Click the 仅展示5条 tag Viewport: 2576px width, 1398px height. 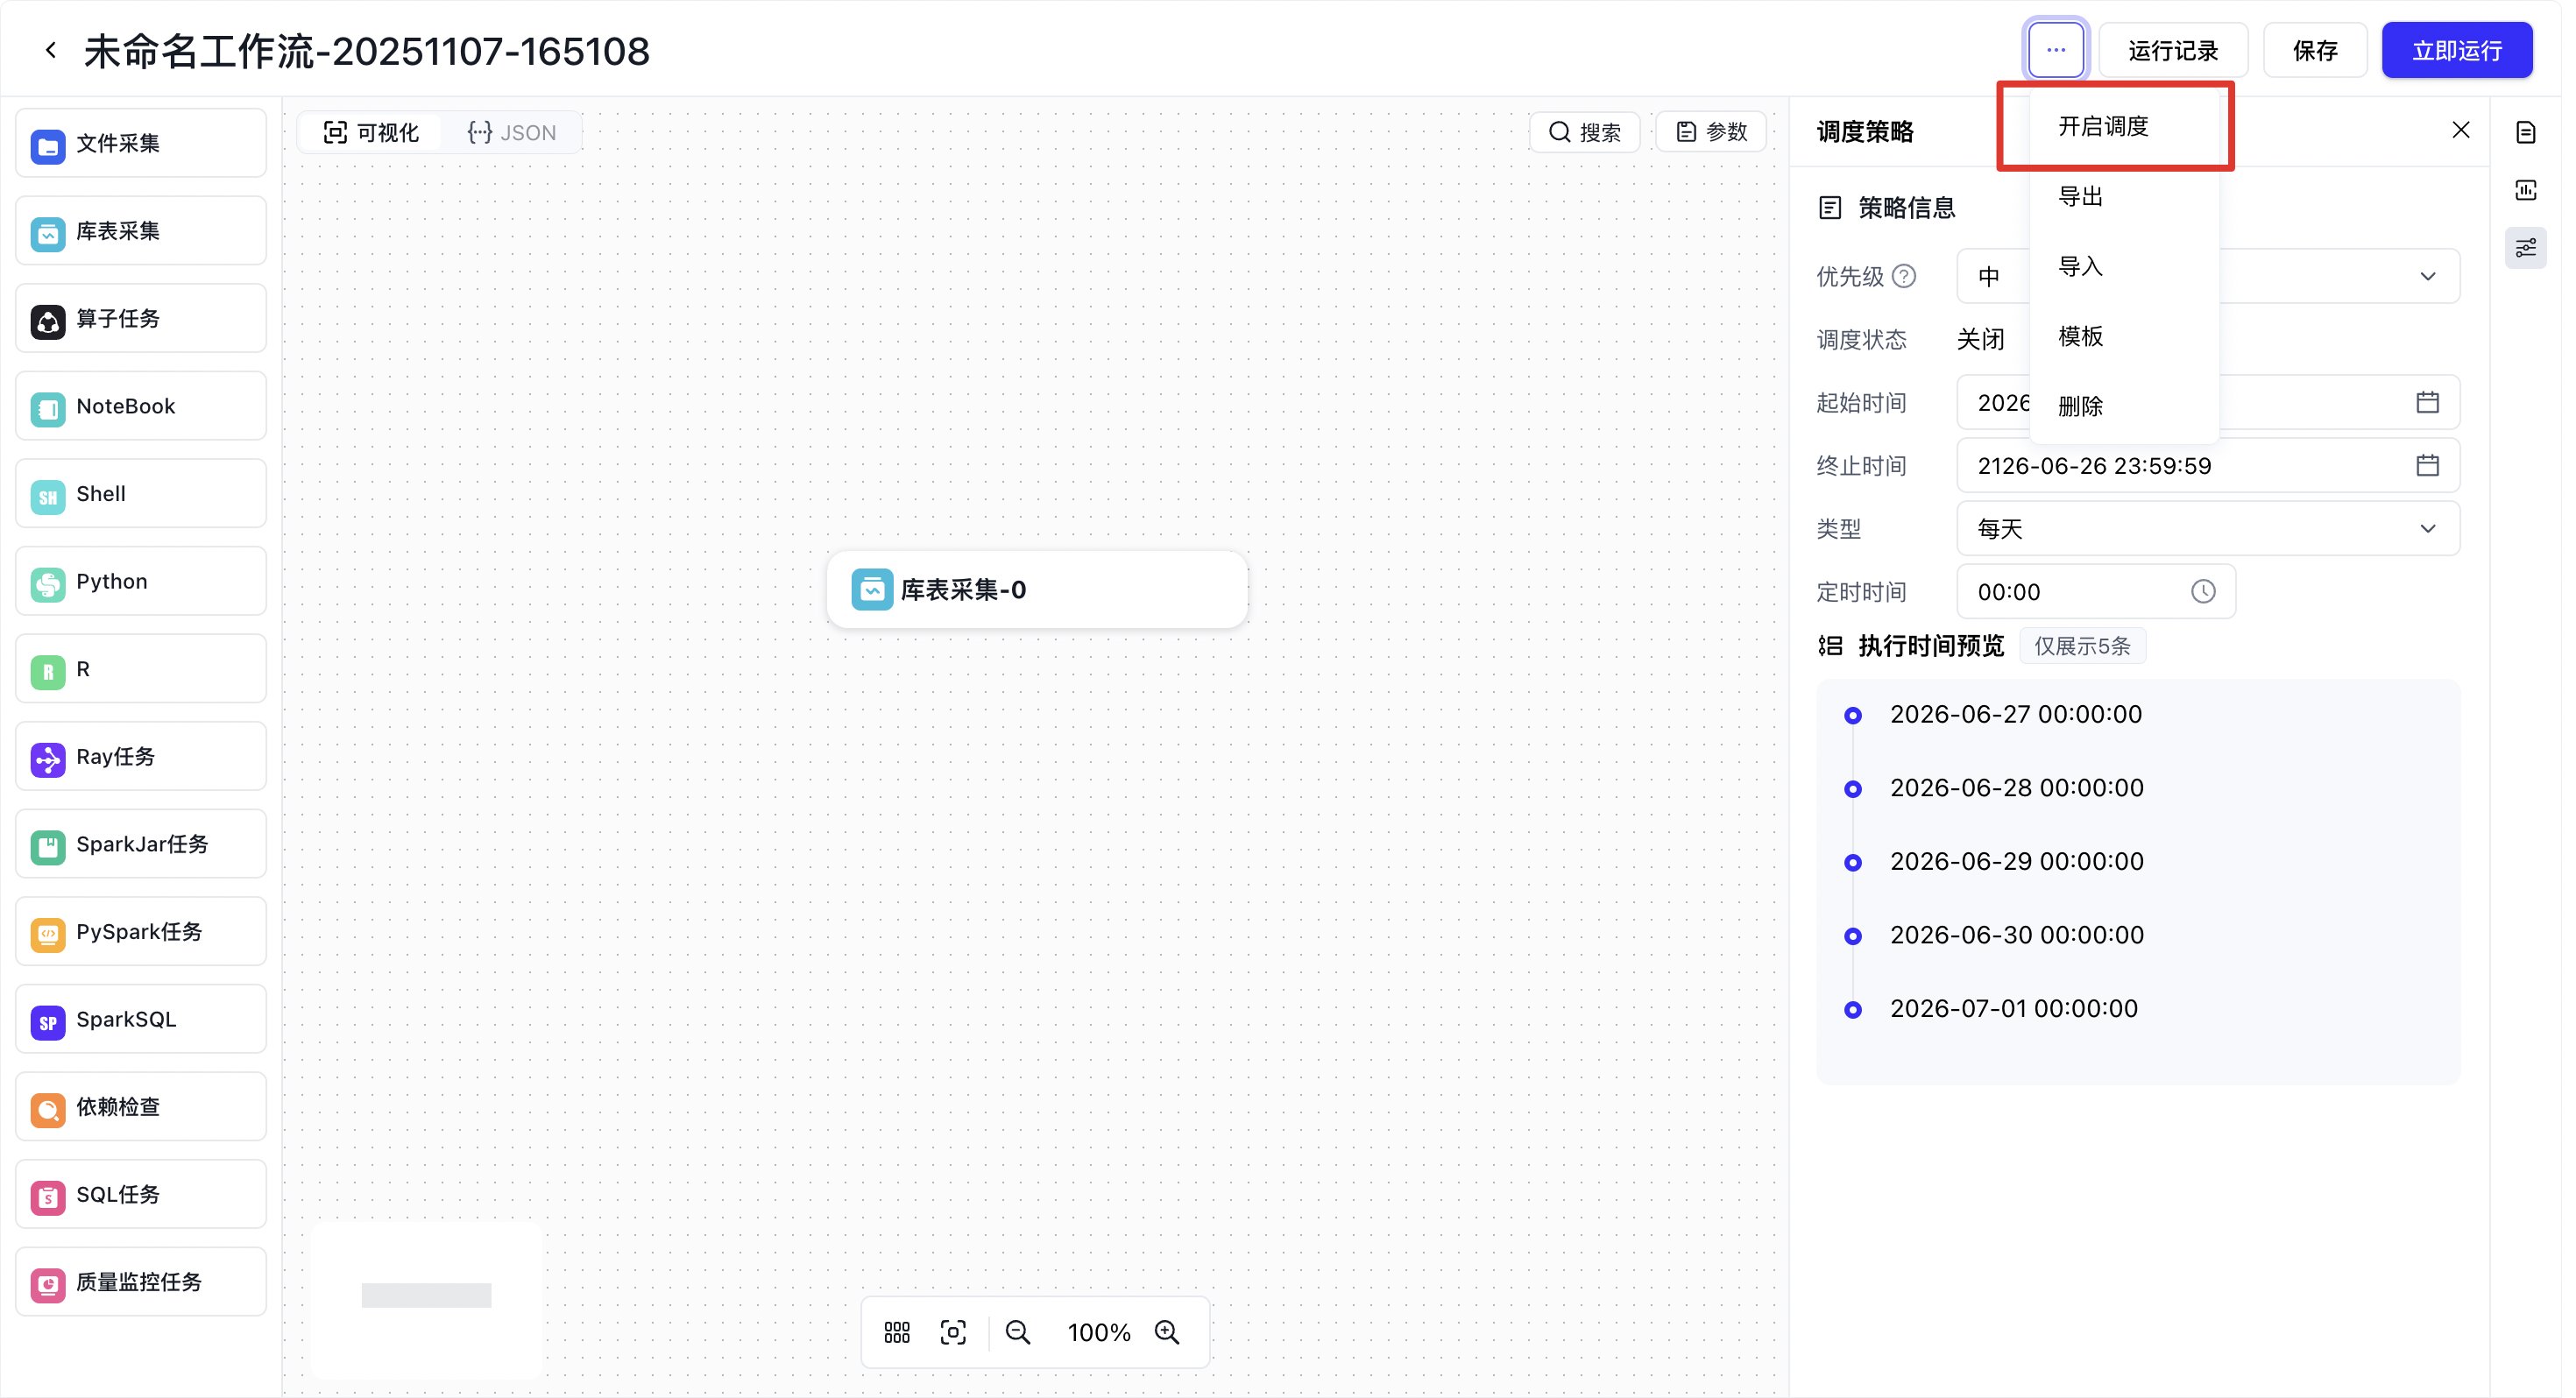[2093, 649]
